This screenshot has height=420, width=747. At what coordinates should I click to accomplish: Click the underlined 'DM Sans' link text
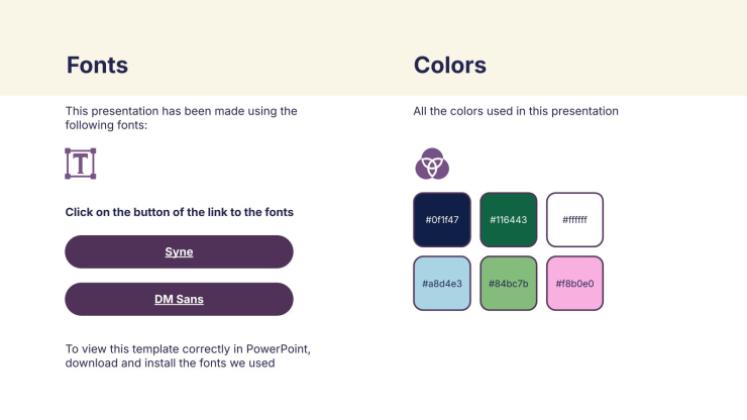pyautogui.click(x=179, y=299)
